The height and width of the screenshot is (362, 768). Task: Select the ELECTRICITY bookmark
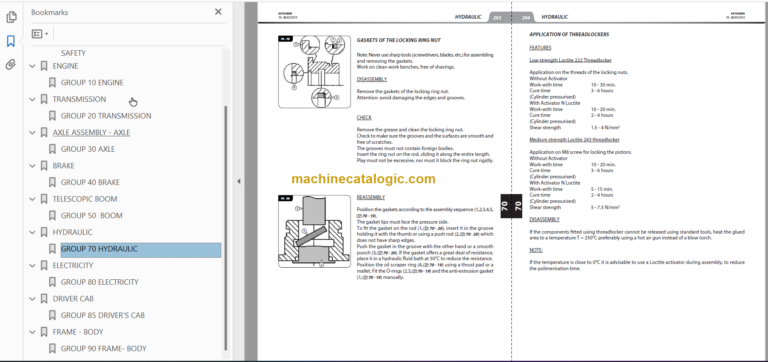tap(72, 265)
